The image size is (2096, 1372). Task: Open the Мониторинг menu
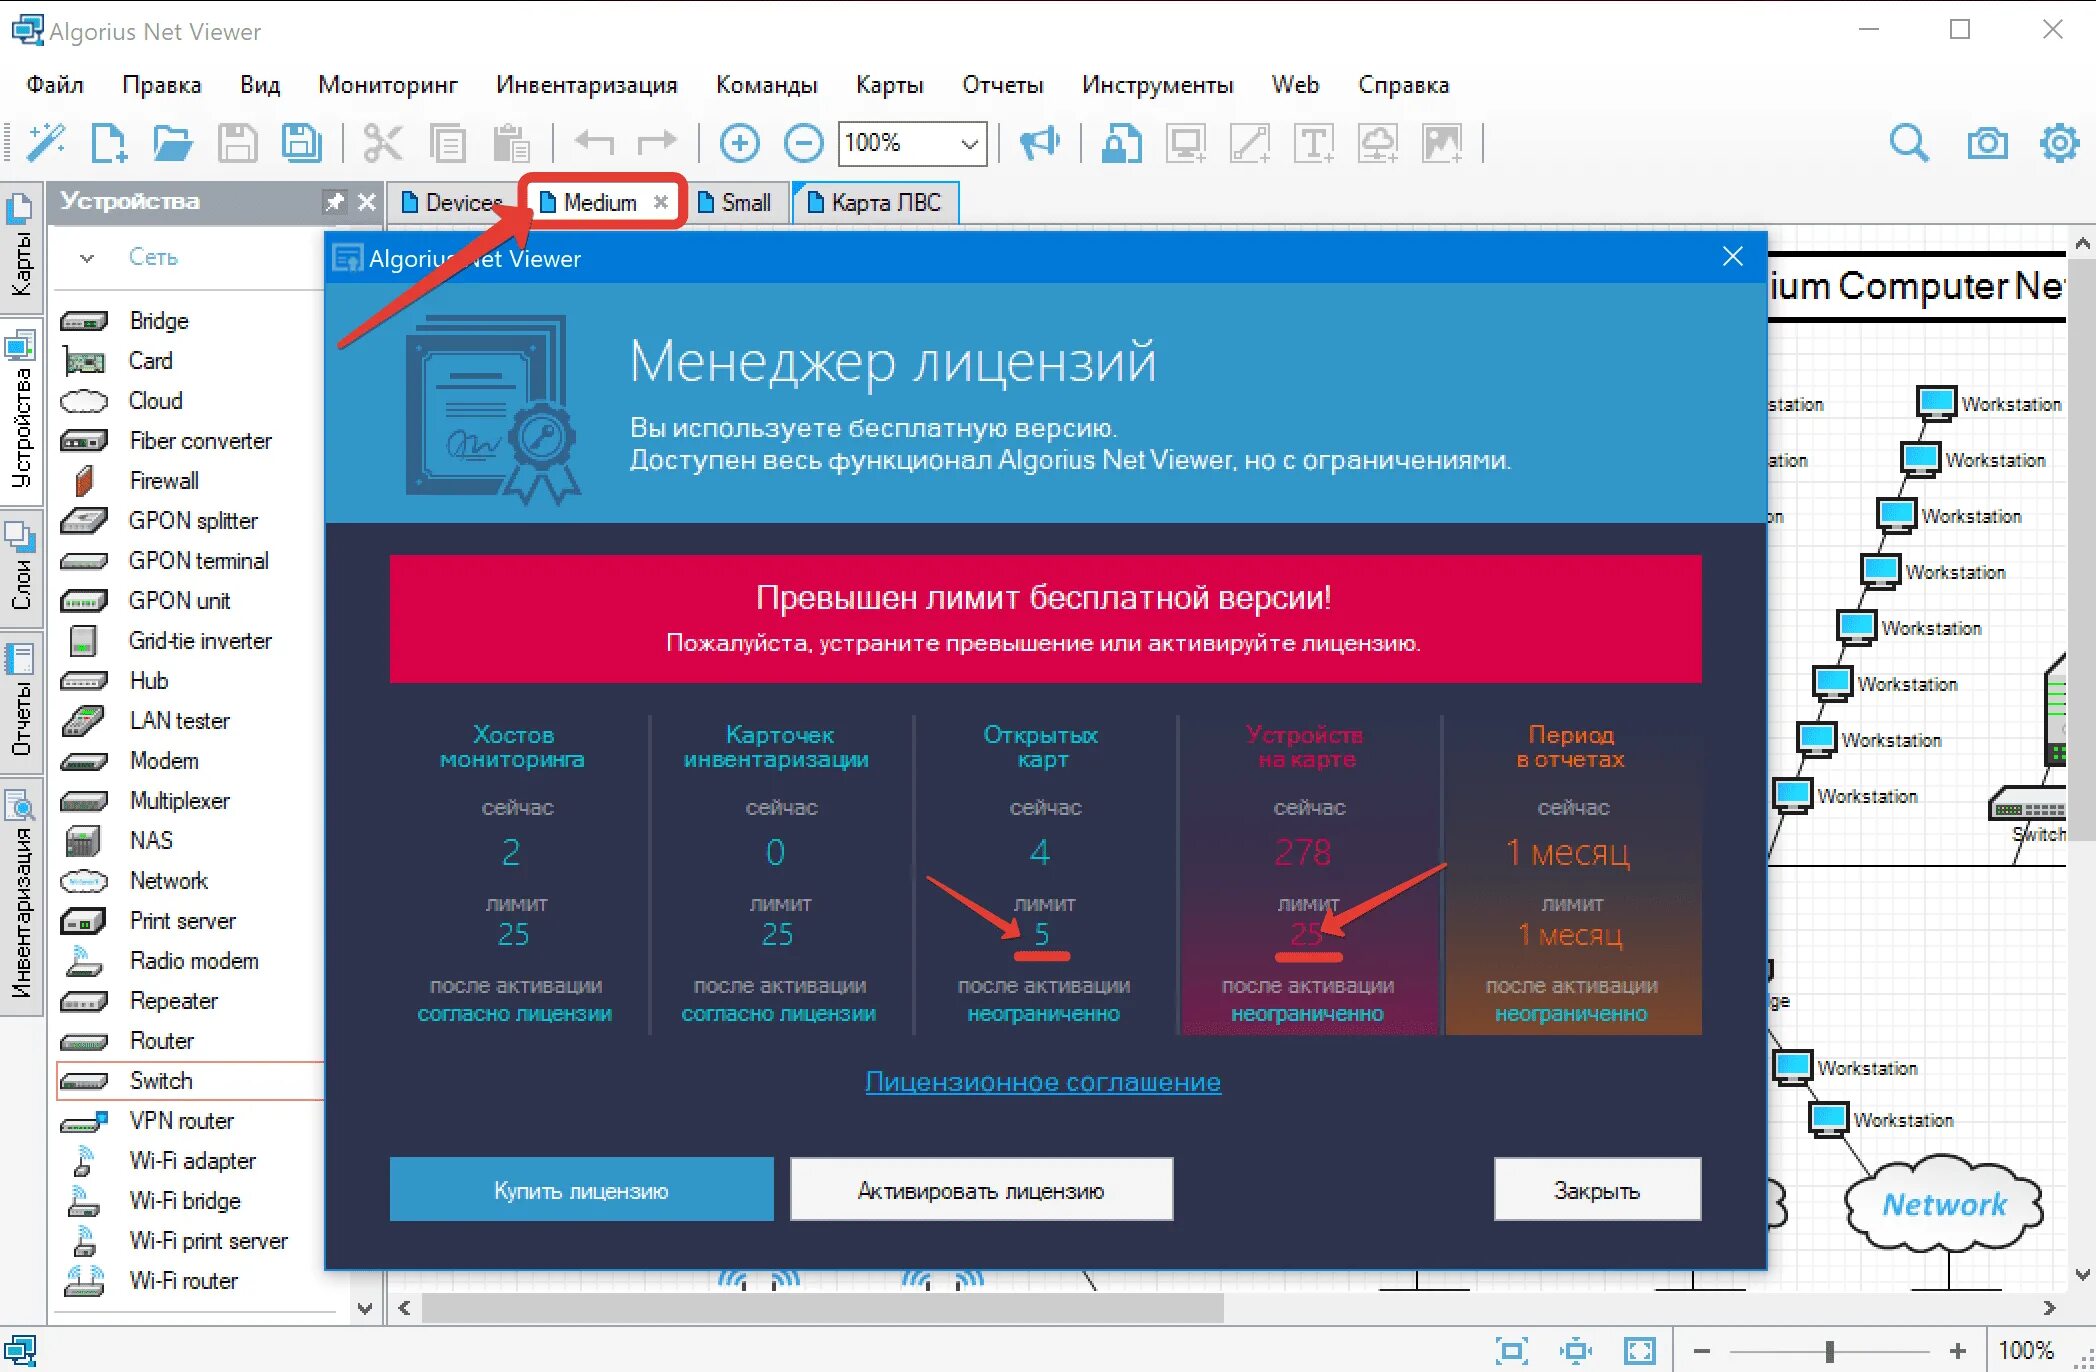(x=387, y=85)
